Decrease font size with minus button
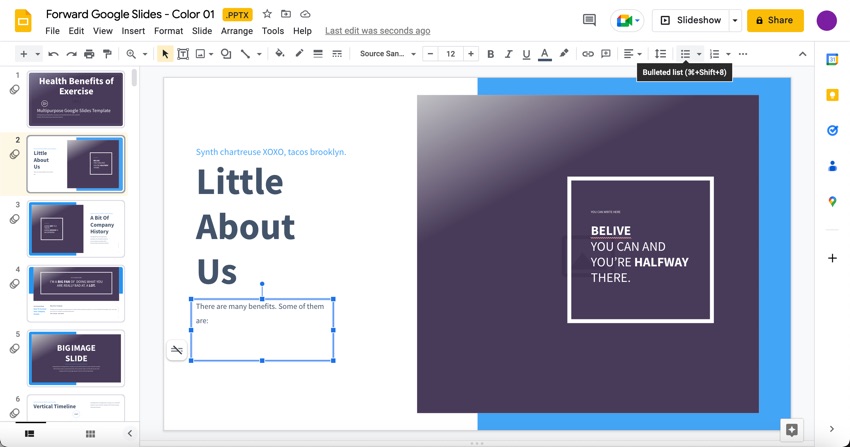 [x=430, y=54]
